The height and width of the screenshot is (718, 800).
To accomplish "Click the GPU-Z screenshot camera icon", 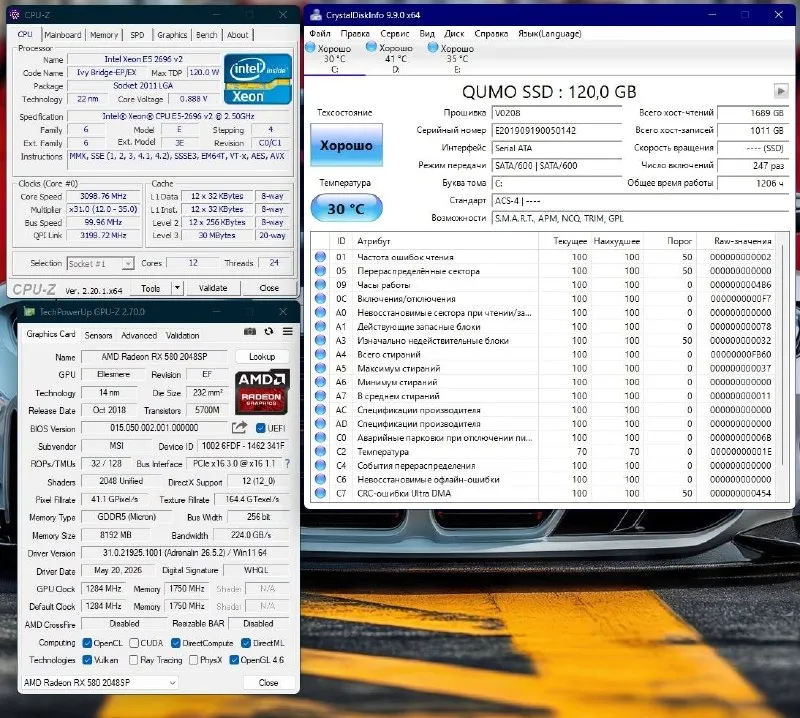I will click(249, 332).
